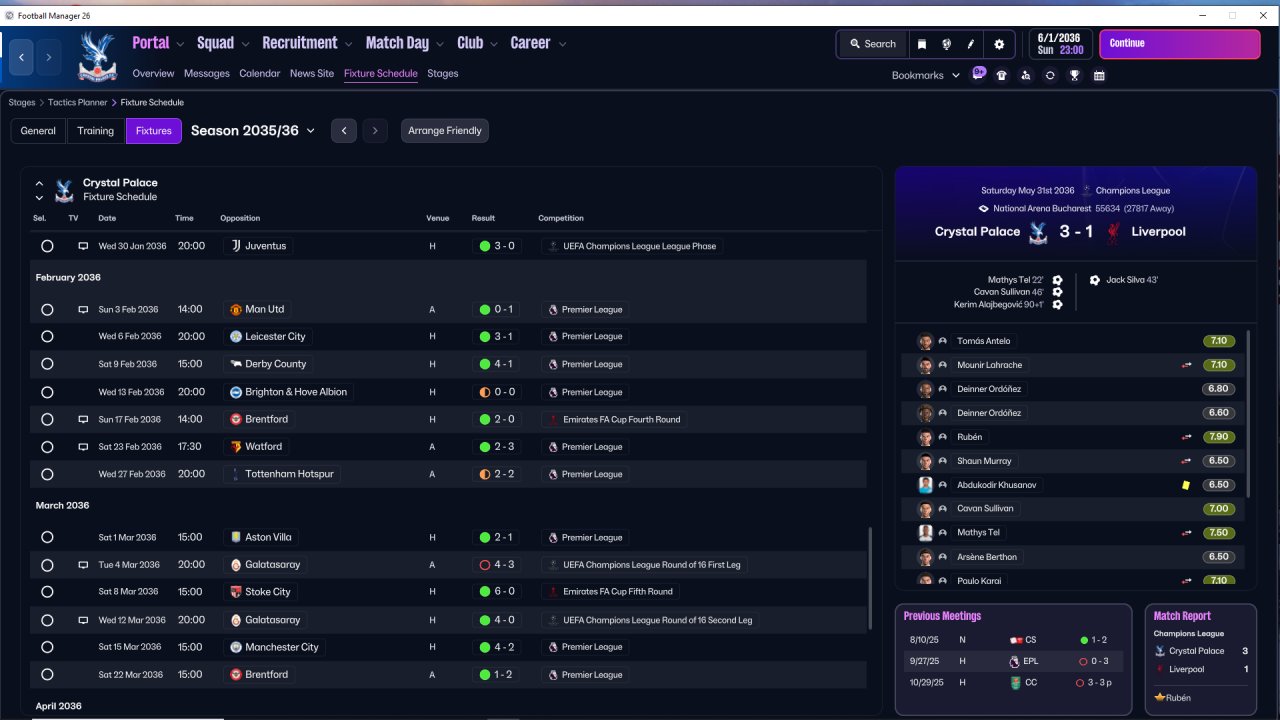Click the Tactics Planner breadcrumb link
Image resolution: width=1280 pixels, height=720 pixels.
coord(78,102)
